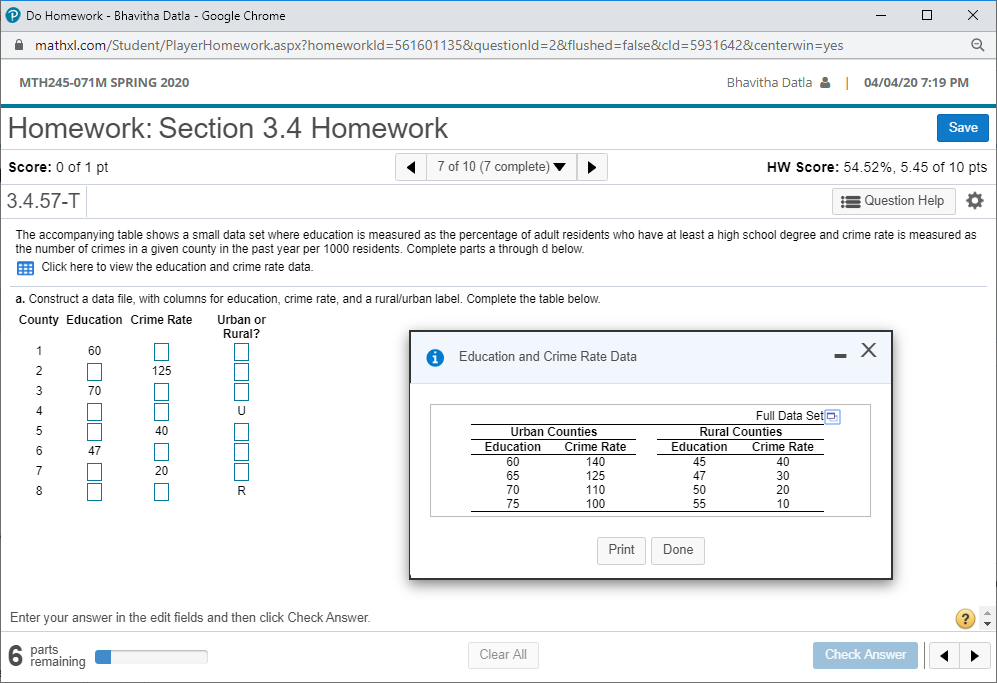Select Education input for county 4

pyautogui.click(x=94, y=411)
